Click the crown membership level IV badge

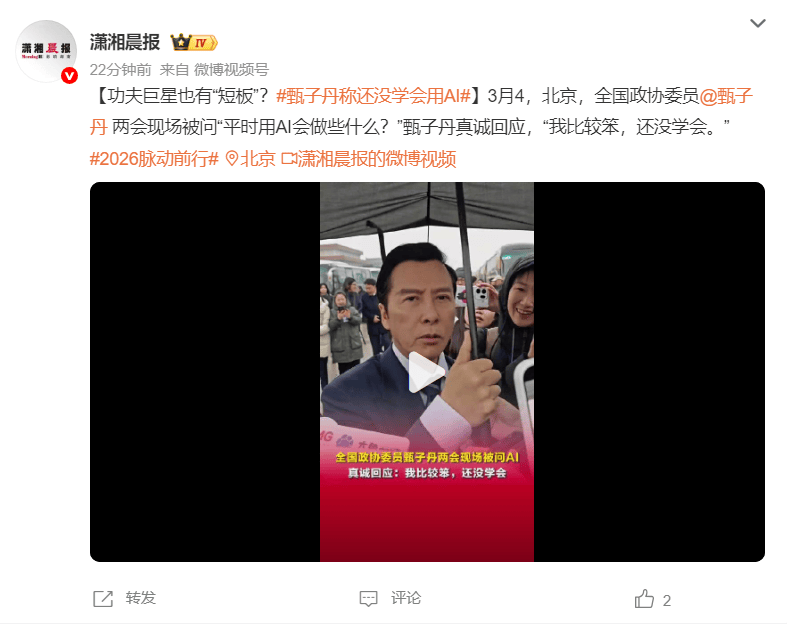click(x=194, y=43)
